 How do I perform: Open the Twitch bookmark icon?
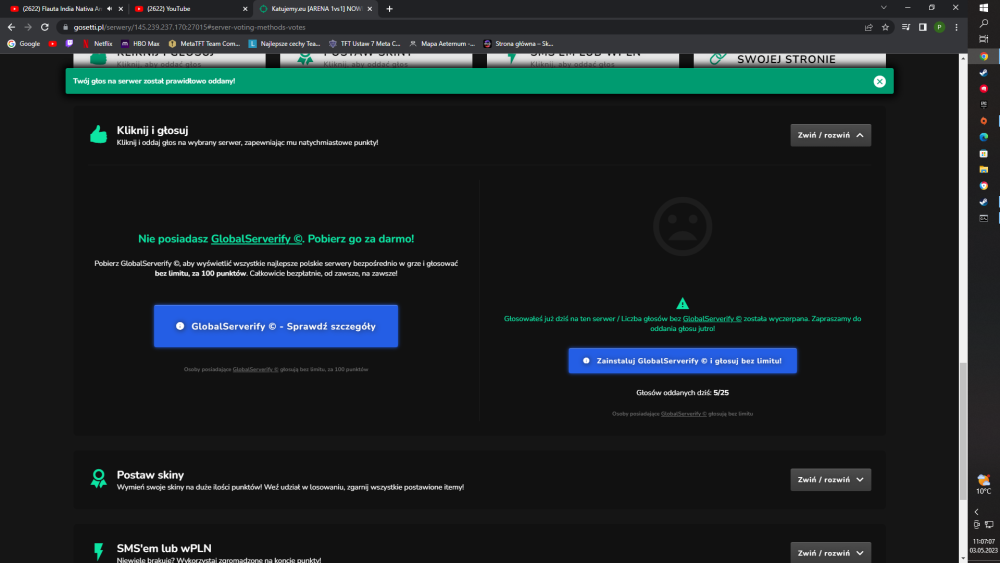[69, 44]
